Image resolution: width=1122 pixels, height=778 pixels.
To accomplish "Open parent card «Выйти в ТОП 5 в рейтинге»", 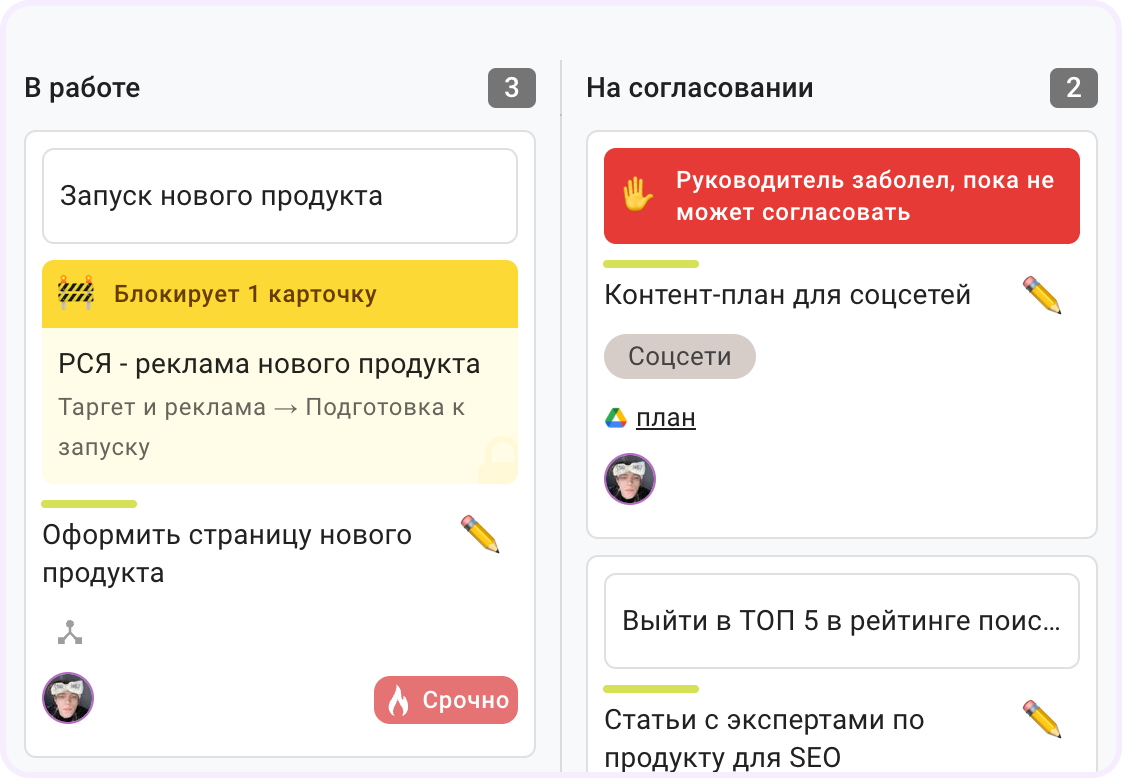I will pyautogui.click(x=841, y=621).
